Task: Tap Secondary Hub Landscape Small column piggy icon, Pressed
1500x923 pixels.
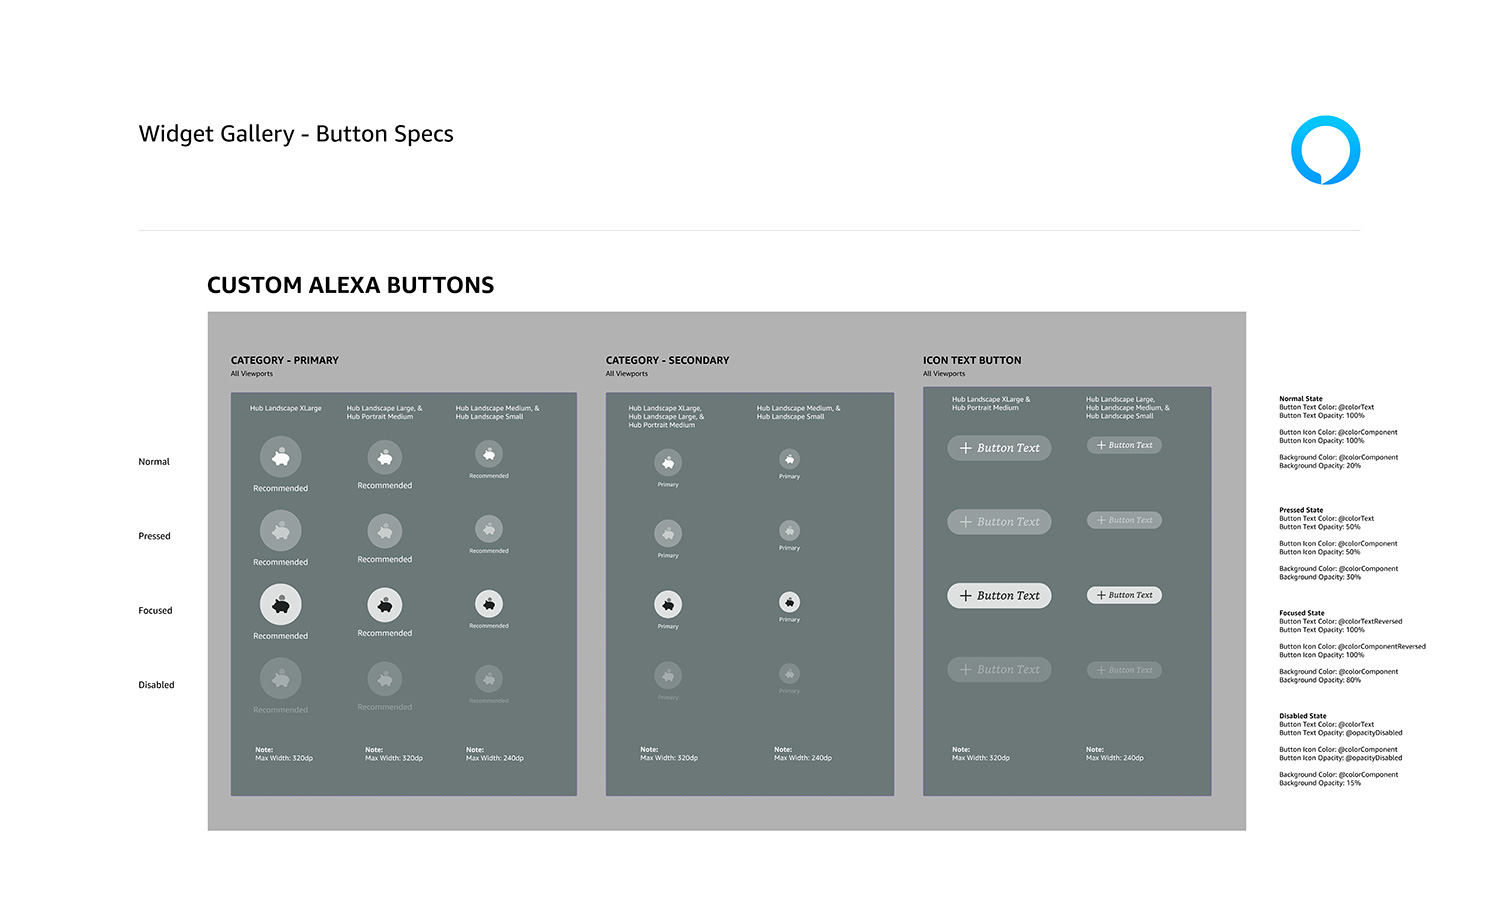Action: [790, 531]
